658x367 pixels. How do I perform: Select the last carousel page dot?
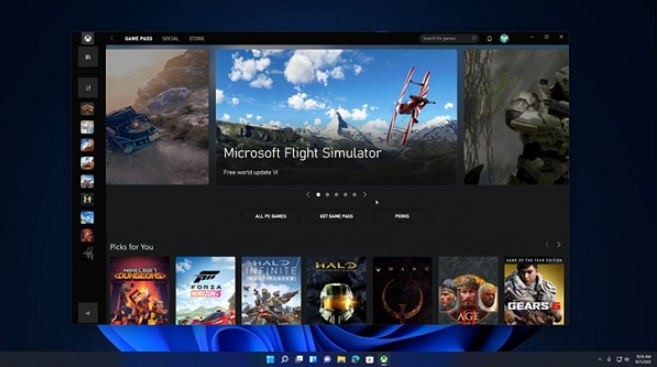coord(355,195)
